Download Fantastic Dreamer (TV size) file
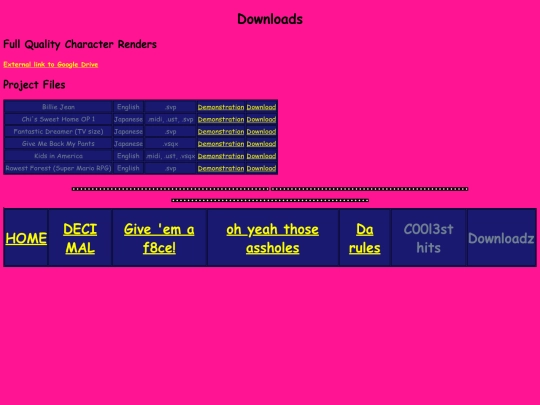The image size is (540, 405). tap(261, 132)
